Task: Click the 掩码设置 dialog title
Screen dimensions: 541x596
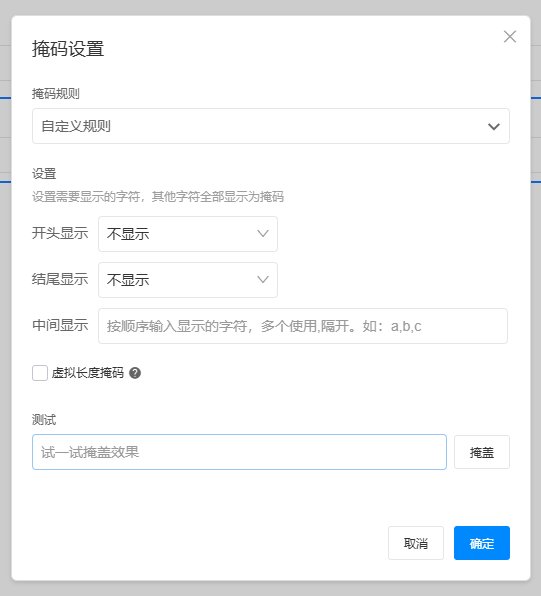Action: [68, 49]
